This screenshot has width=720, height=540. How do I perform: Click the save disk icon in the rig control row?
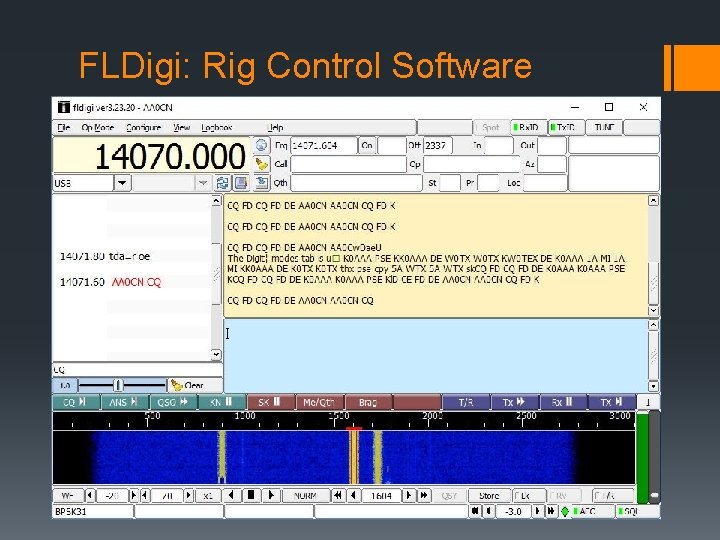coord(241,183)
